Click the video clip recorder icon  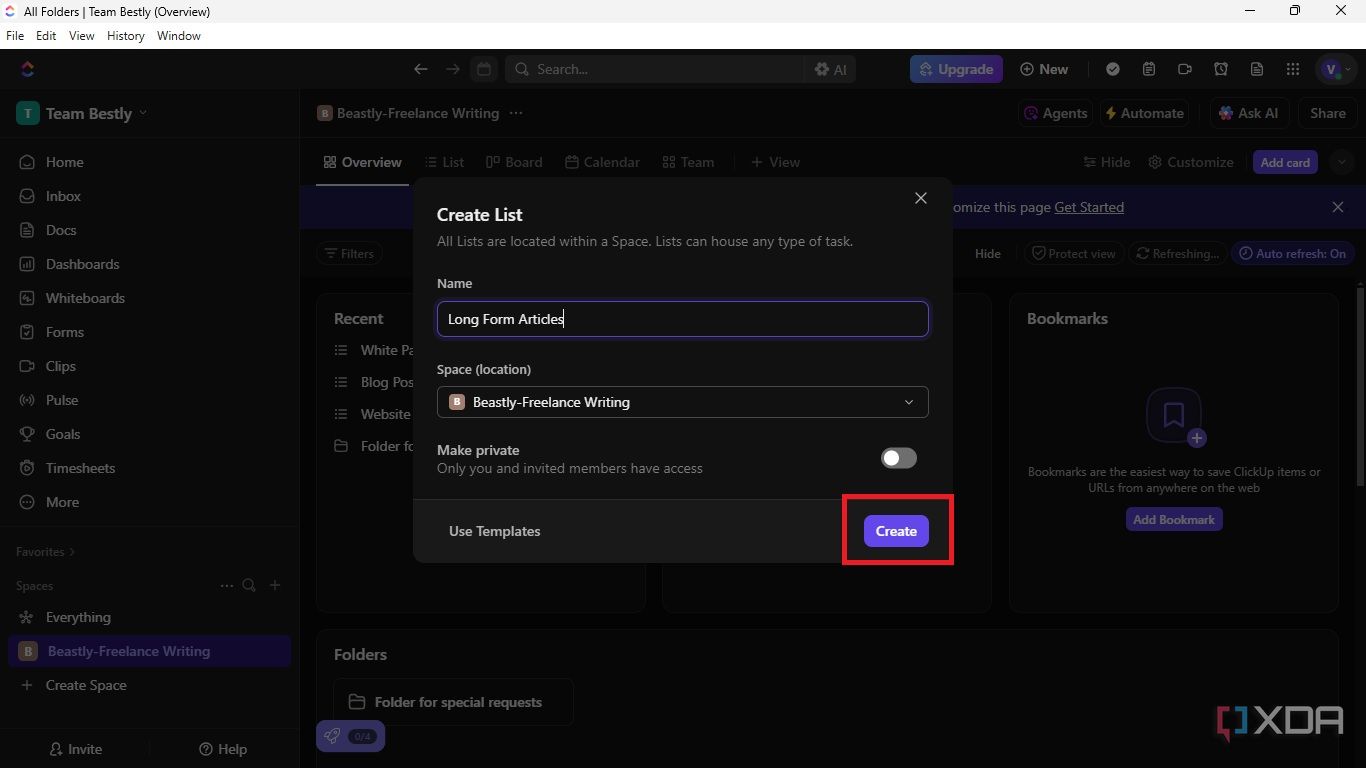point(1185,69)
